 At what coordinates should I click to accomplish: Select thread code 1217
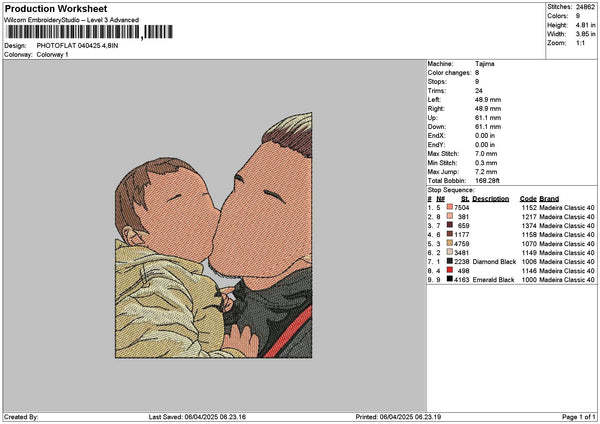(529, 217)
